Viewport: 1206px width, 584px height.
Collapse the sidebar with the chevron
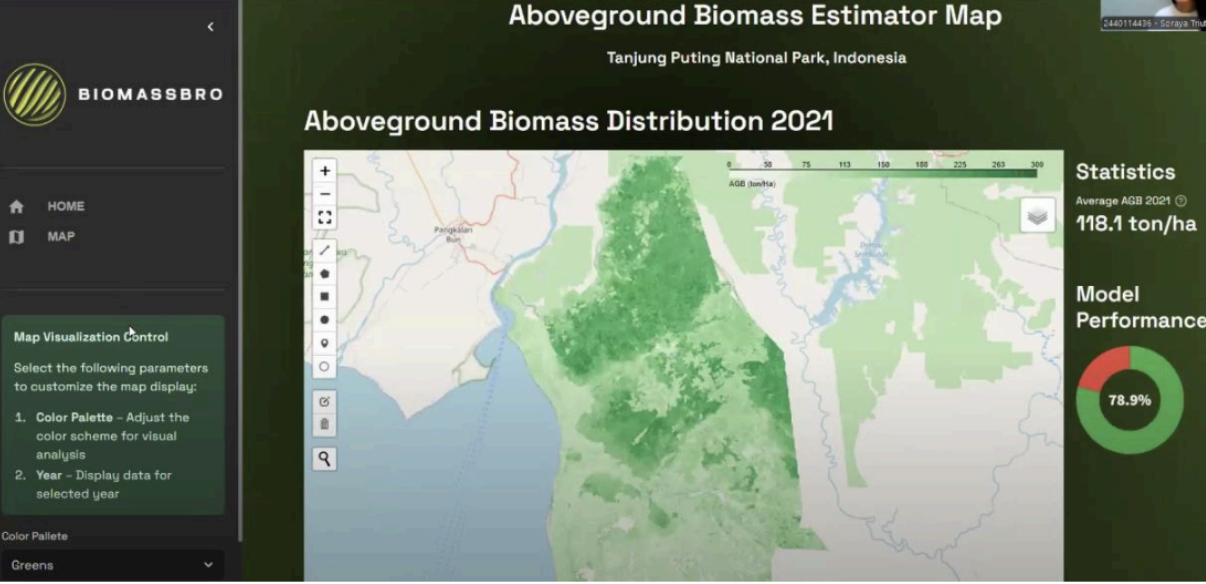pyautogui.click(x=210, y=27)
